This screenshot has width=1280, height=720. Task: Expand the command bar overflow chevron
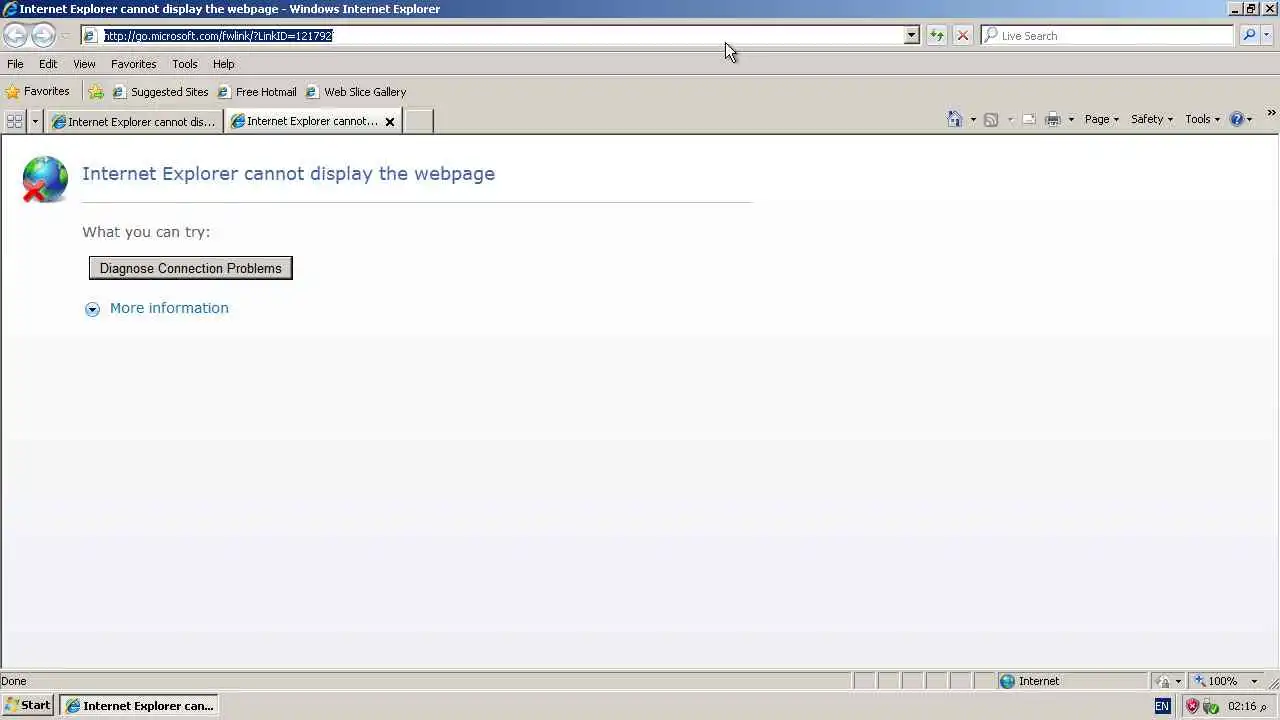(x=1271, y=113)
